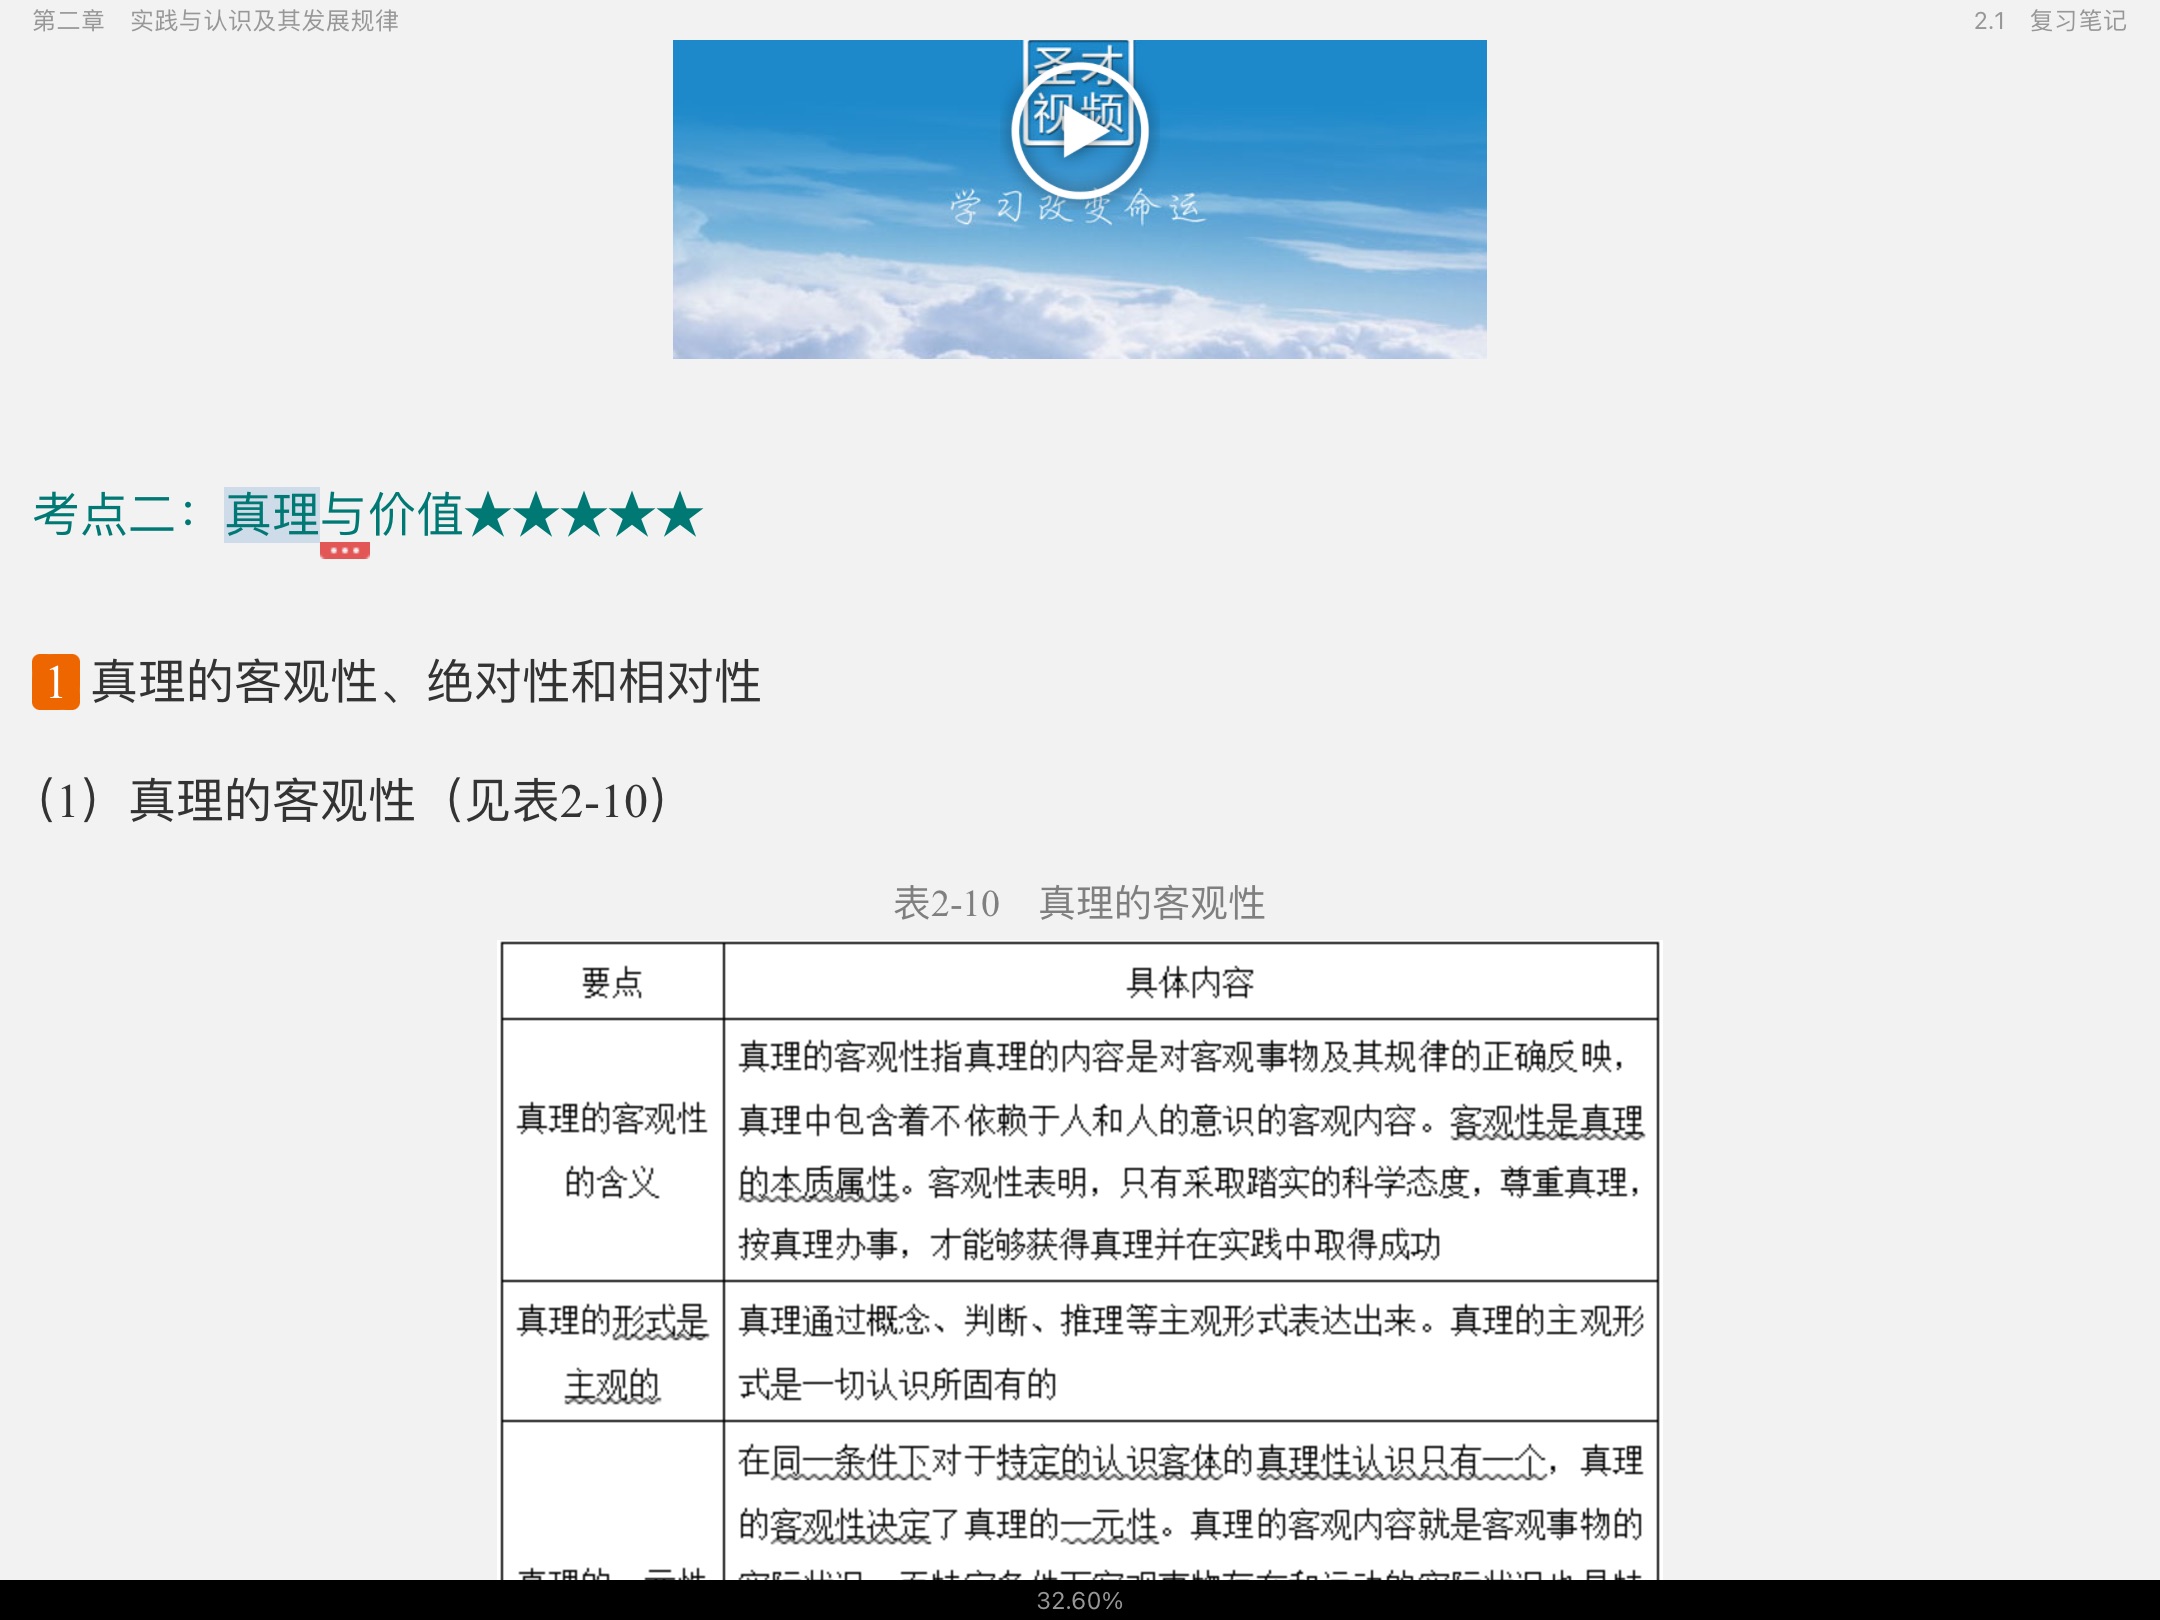This screenshot has width=2160, height=1620.
Task: Select the highlighted text 真理
Action: (270, 513)
